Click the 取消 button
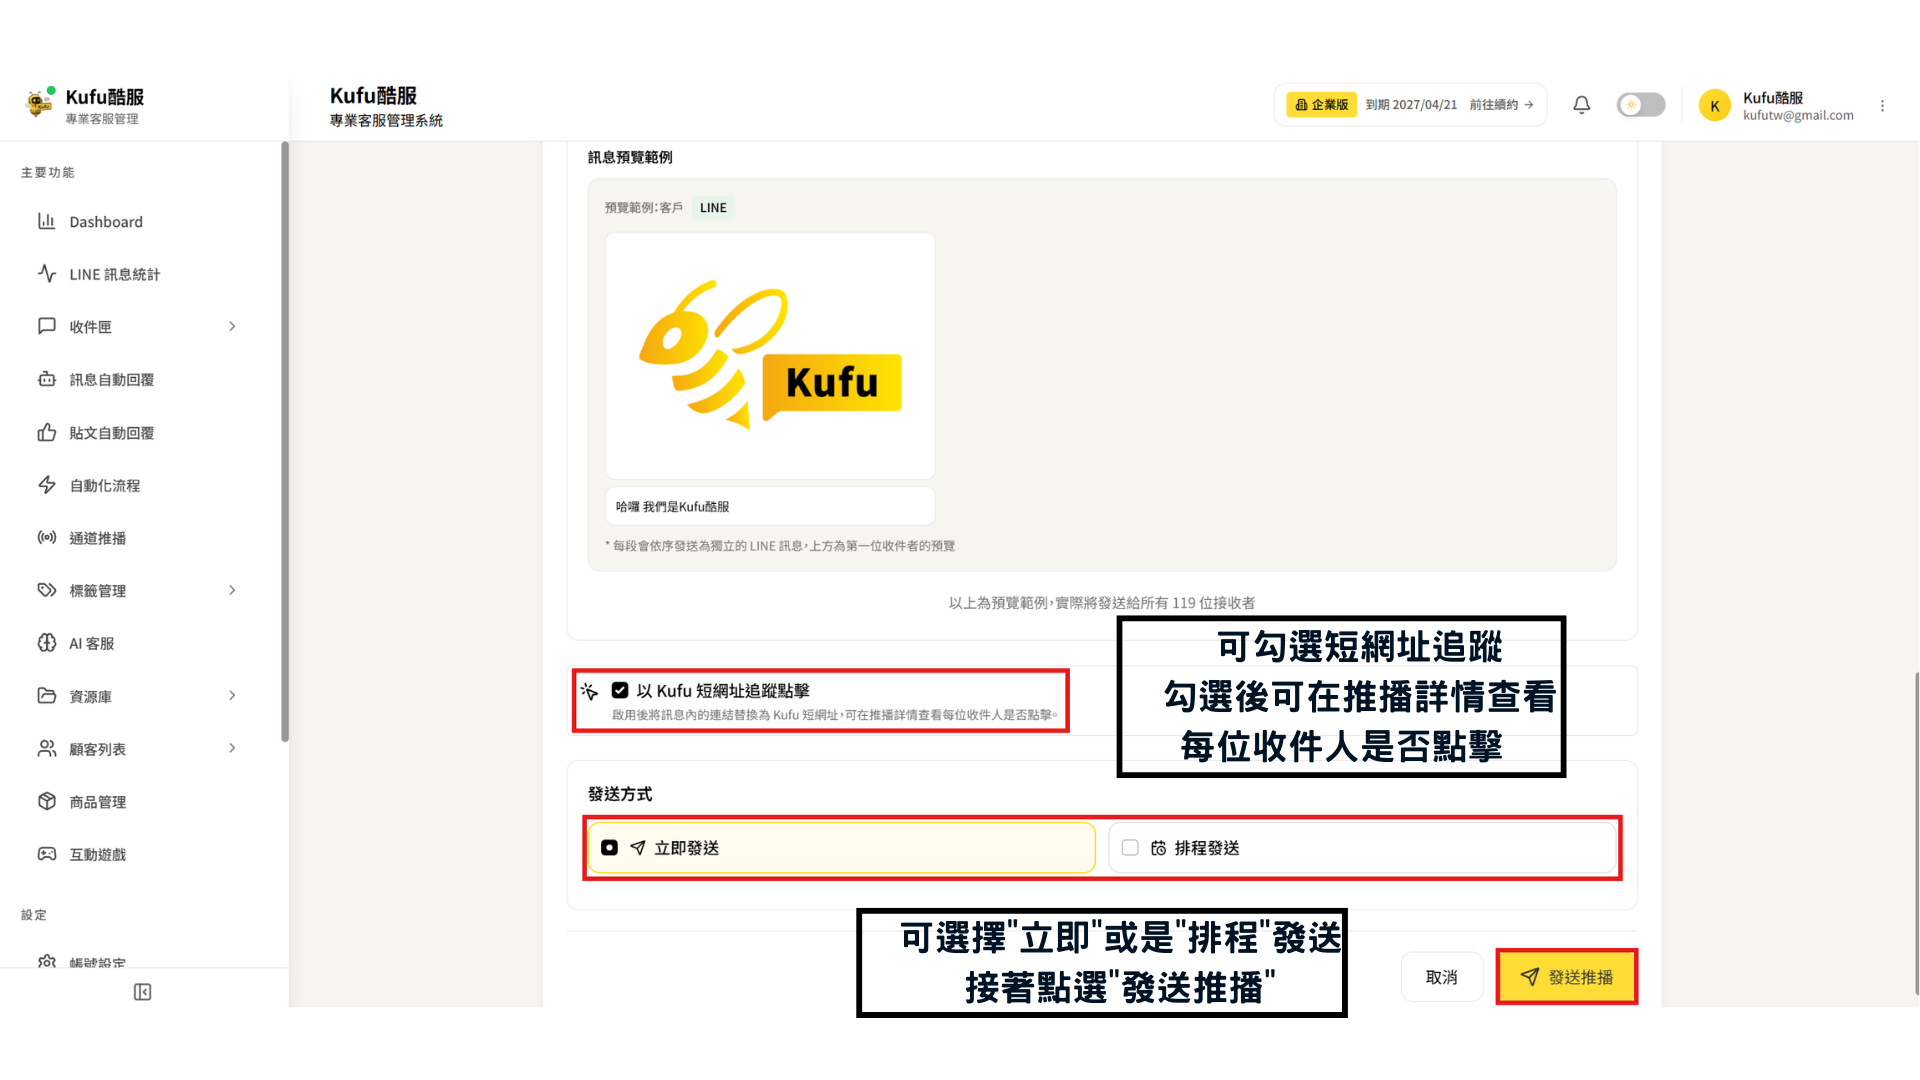The height and width of the screenshot is (1080, 1920). 1441,977
